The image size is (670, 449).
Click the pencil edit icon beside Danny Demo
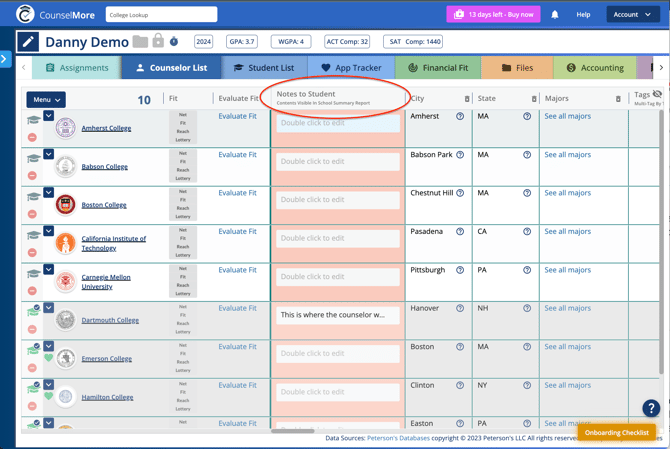coord(28,42)
